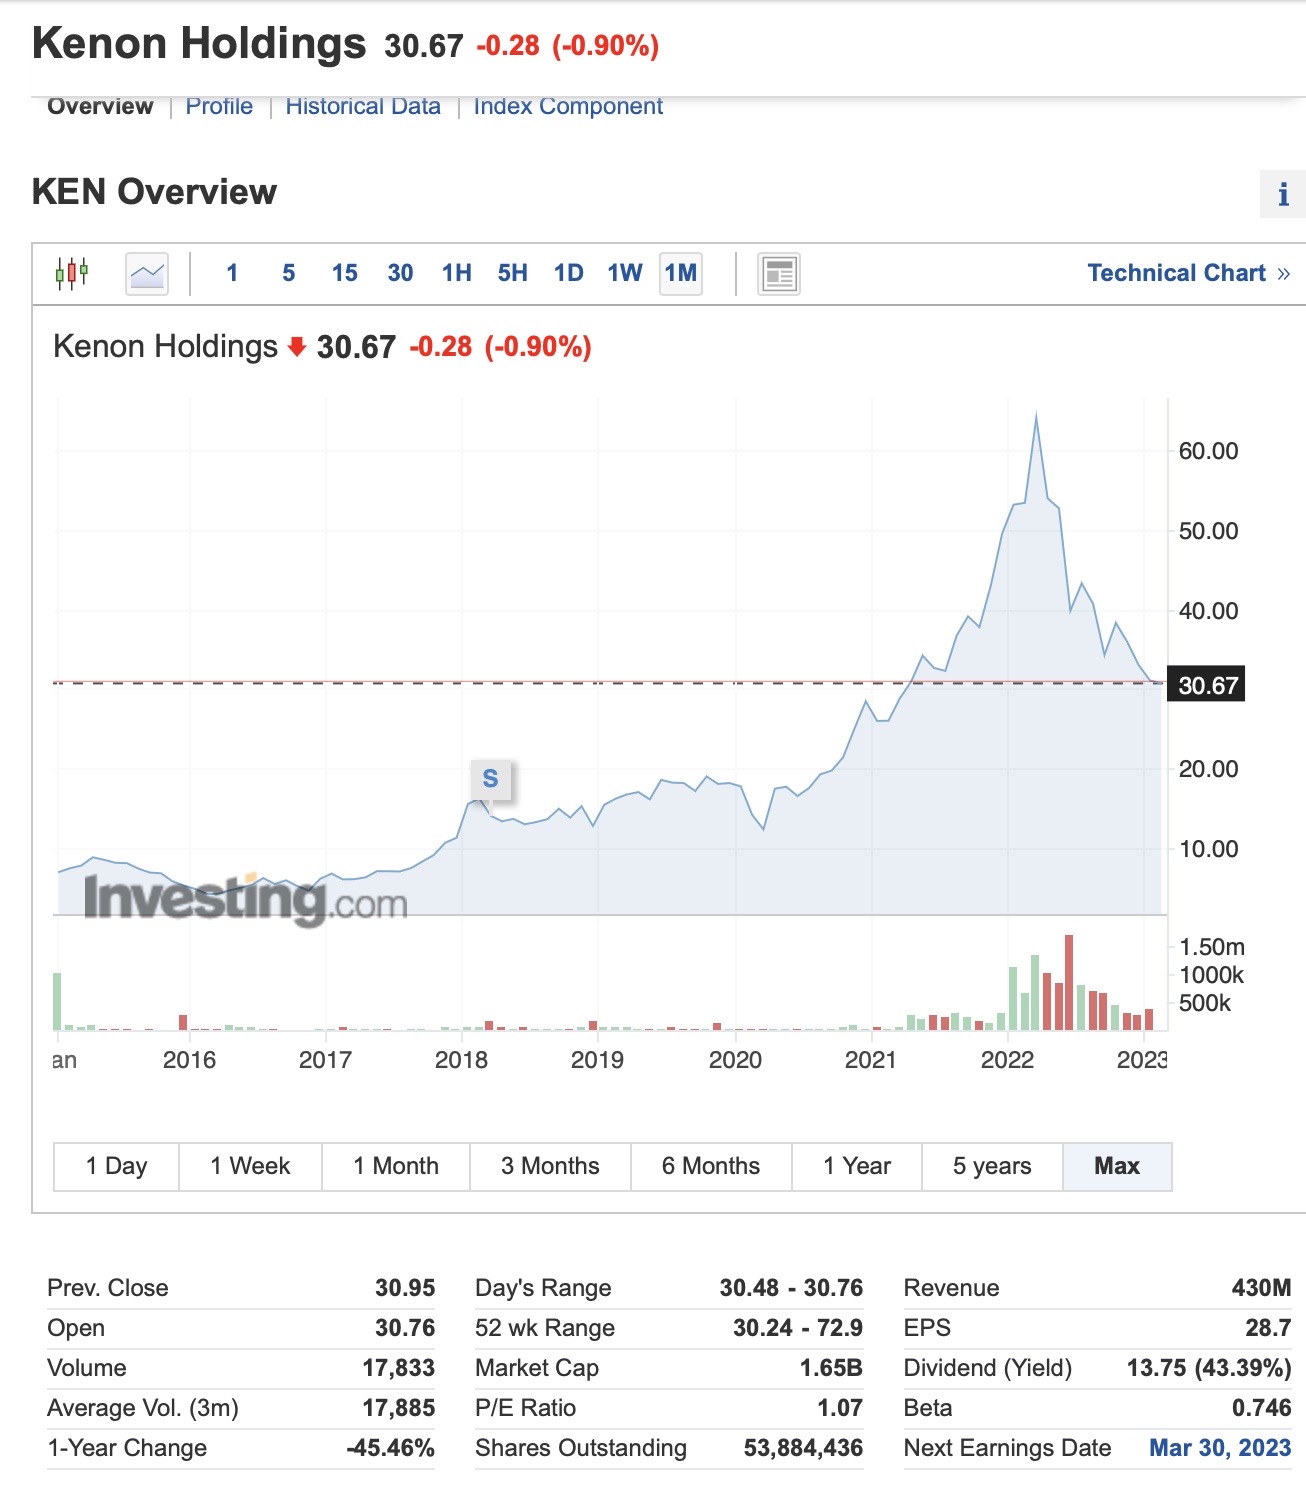Click the Beta value 0.746
The width and height of the screenshot is (1306, 1504).
click(1261, 1408)
